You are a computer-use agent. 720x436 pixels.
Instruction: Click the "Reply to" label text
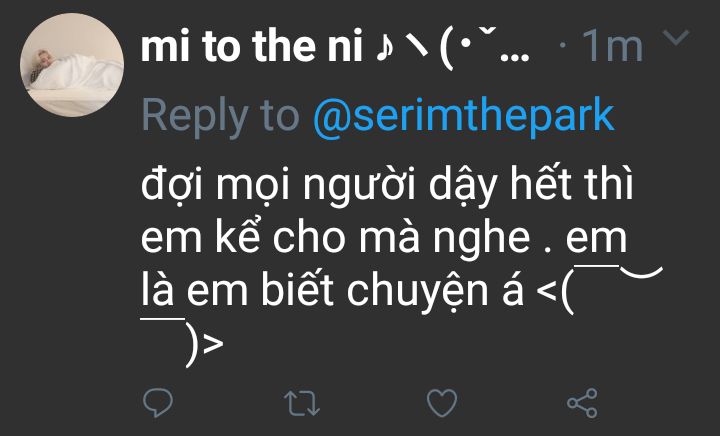(x=220, y=115)
